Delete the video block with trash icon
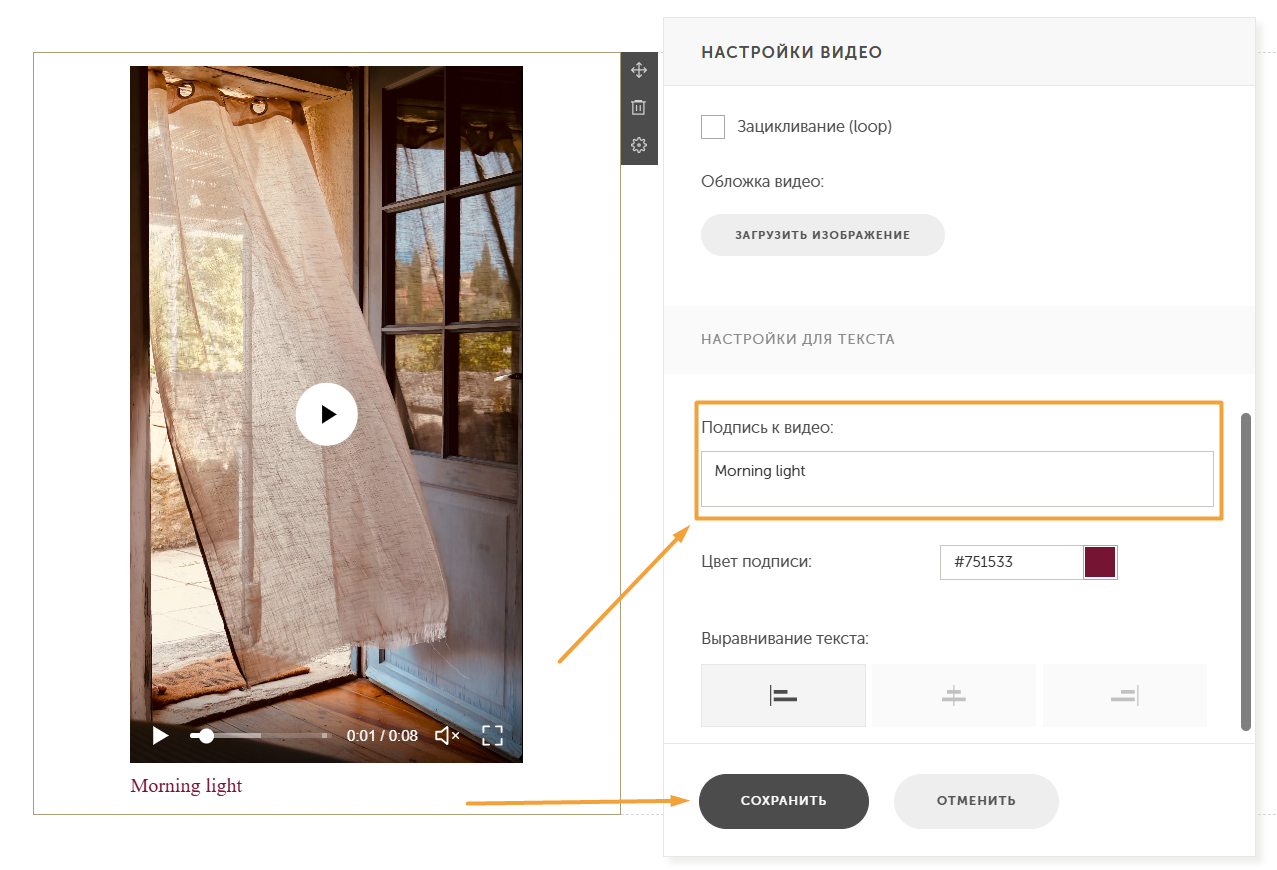The image size is (1277, 870). [639, 107]
